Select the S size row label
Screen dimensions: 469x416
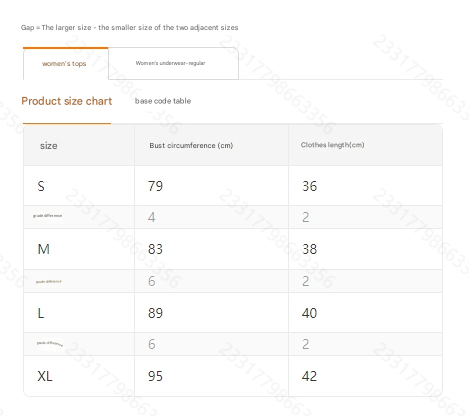41,186
